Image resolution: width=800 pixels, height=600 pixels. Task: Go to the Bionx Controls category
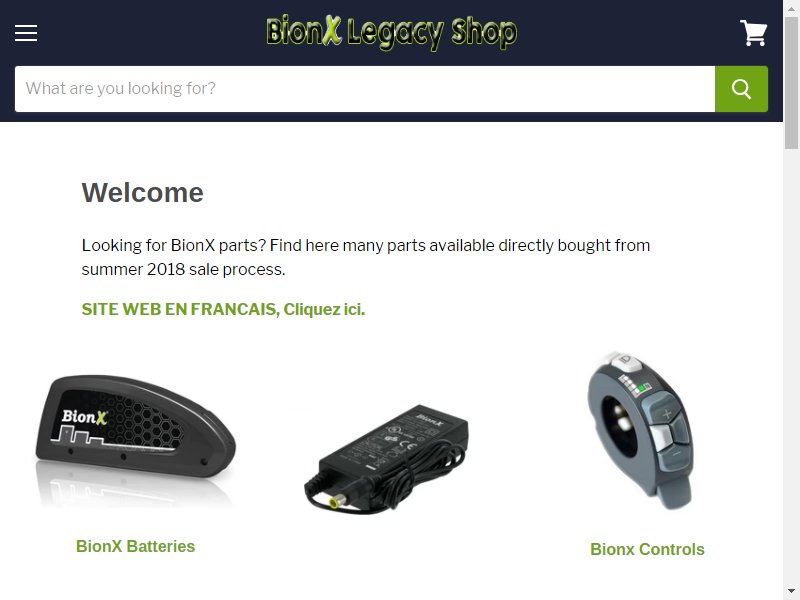647,549
